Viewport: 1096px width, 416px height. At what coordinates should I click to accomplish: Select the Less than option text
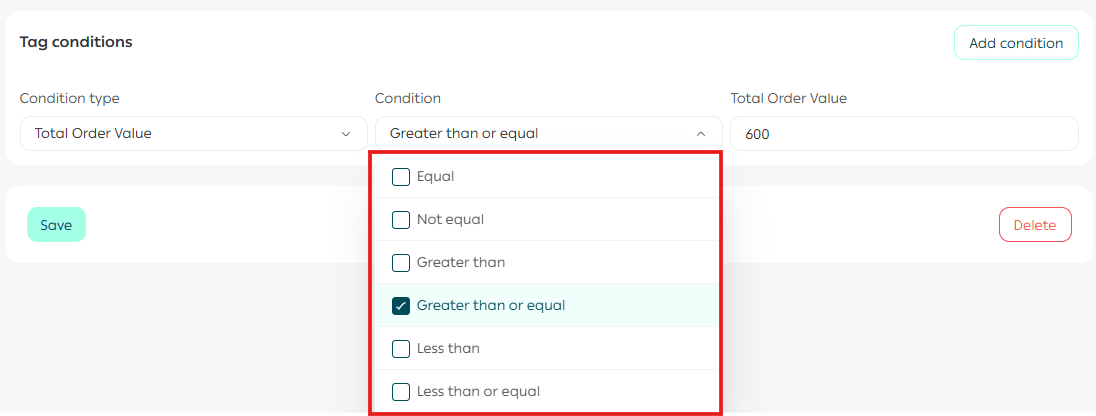448,349
